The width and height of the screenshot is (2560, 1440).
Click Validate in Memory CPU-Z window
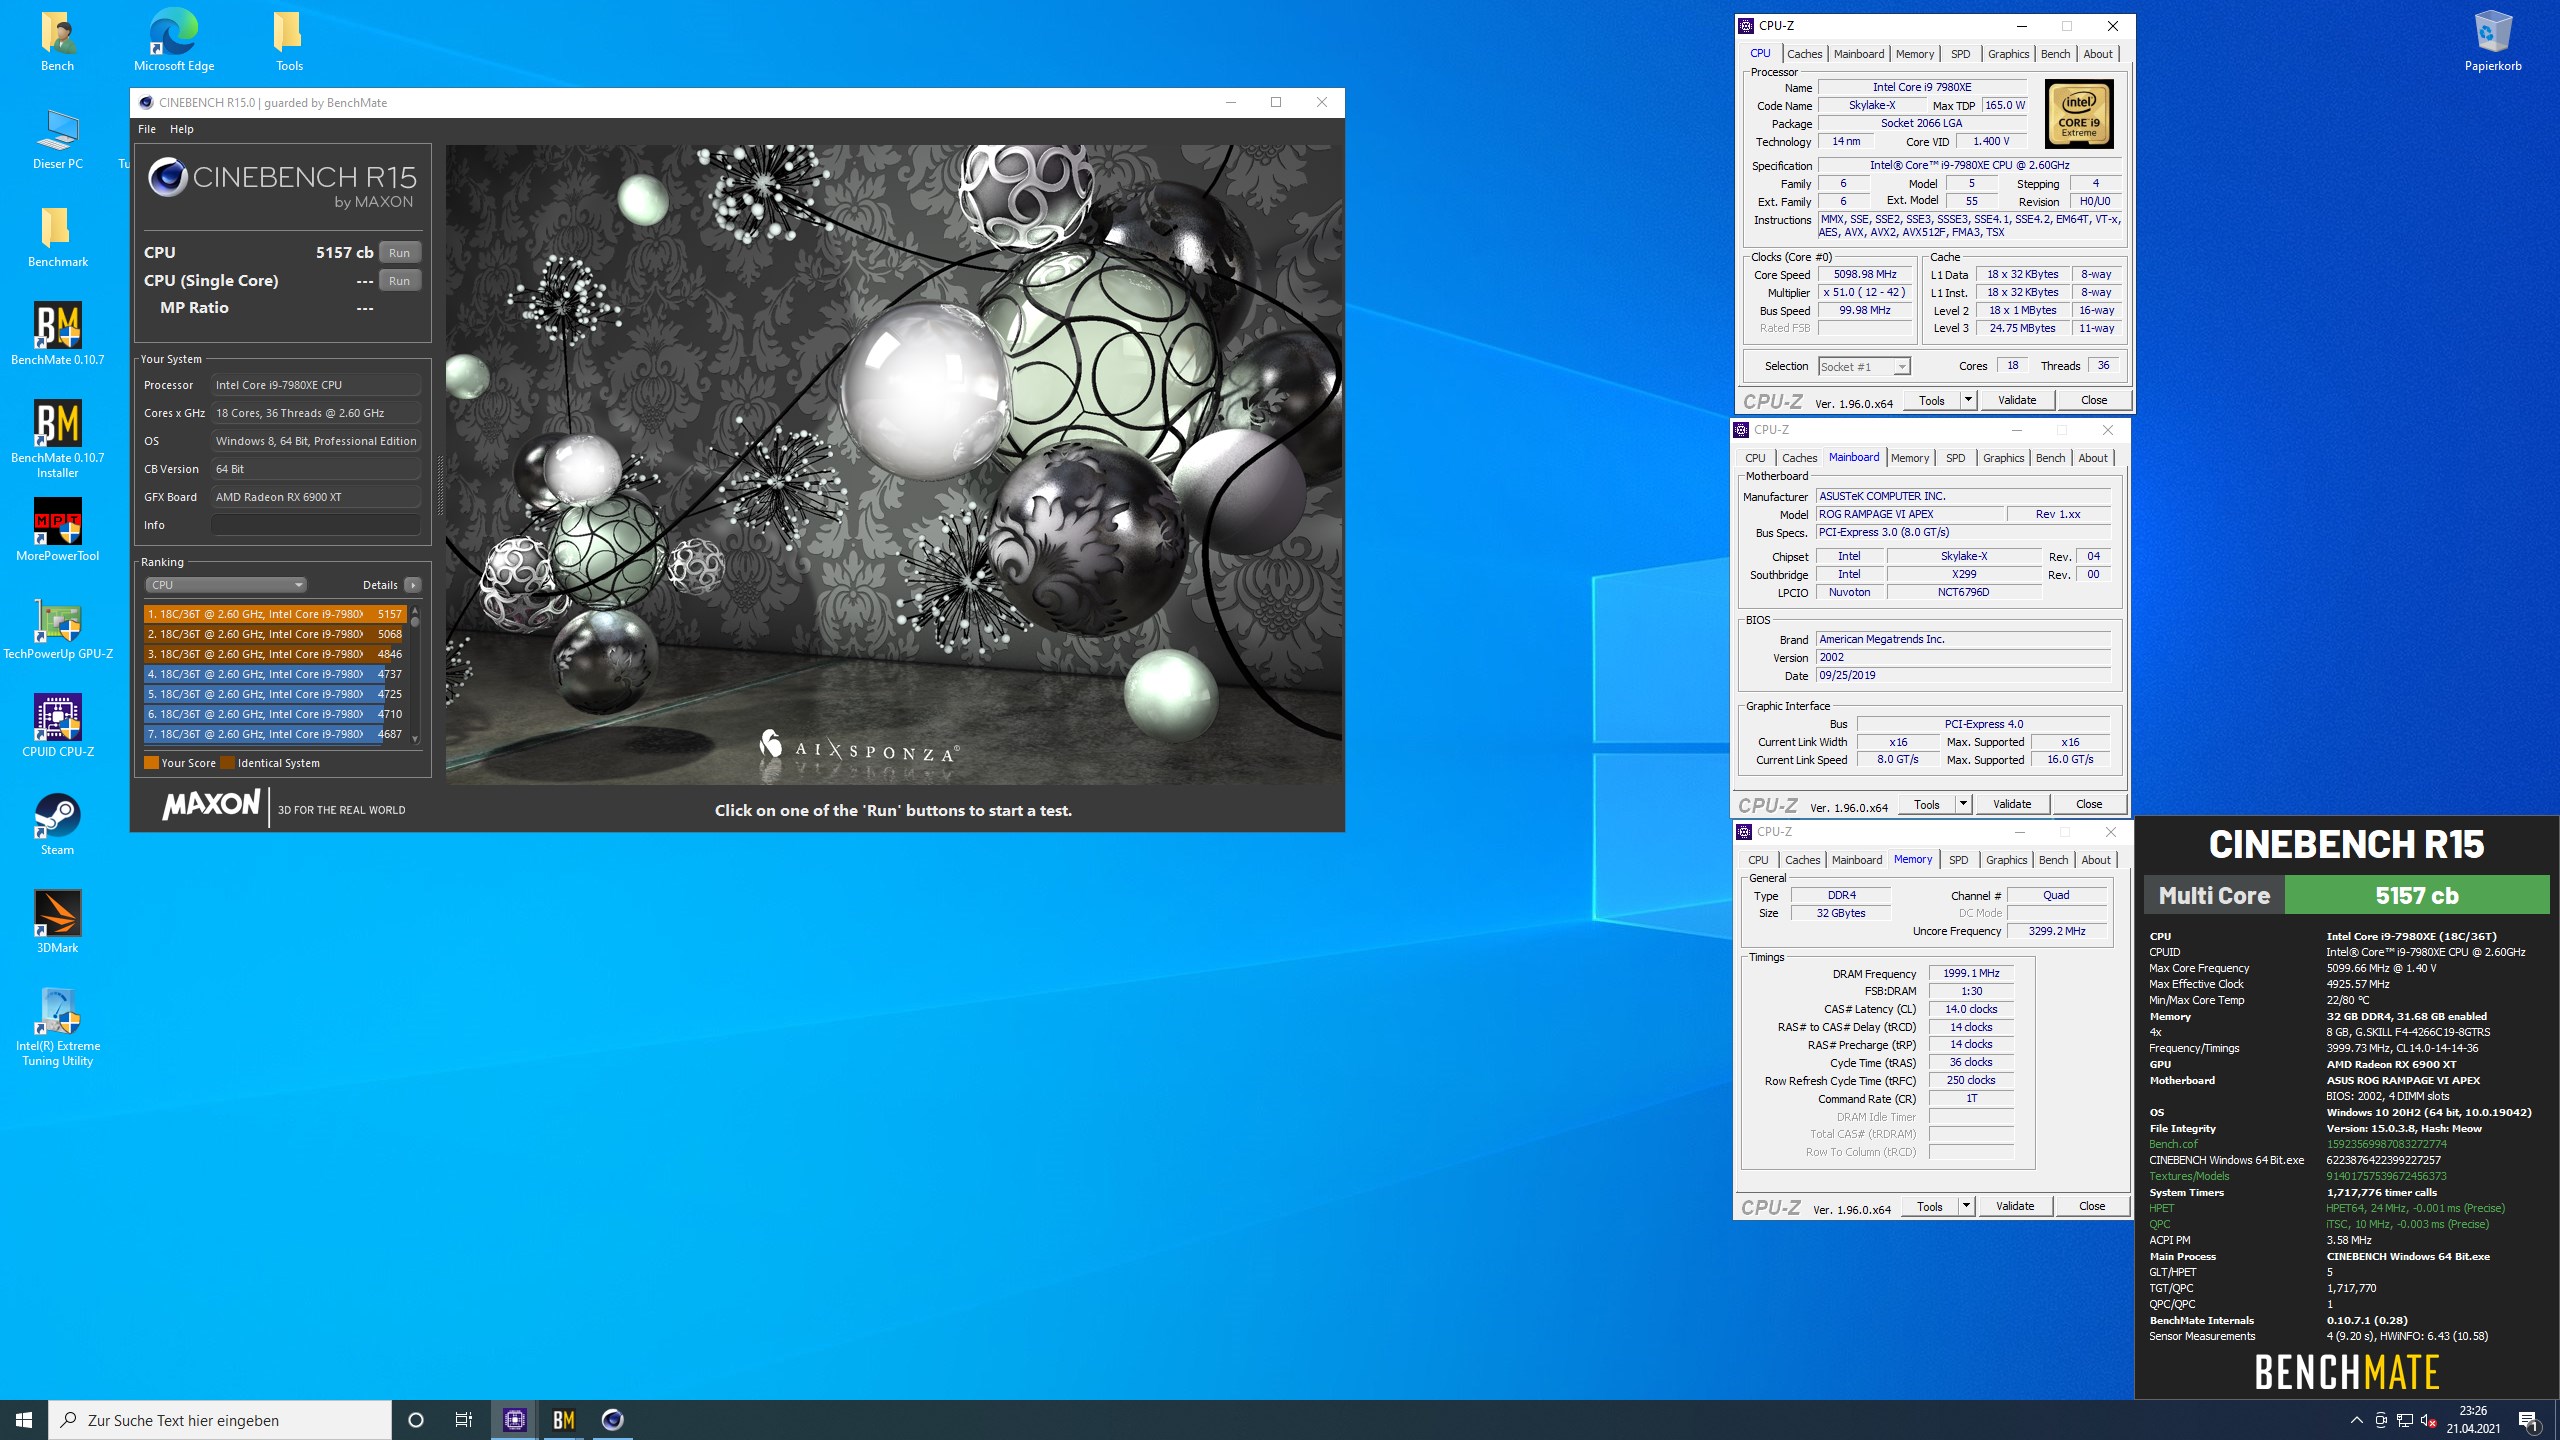point(2015,1206)
